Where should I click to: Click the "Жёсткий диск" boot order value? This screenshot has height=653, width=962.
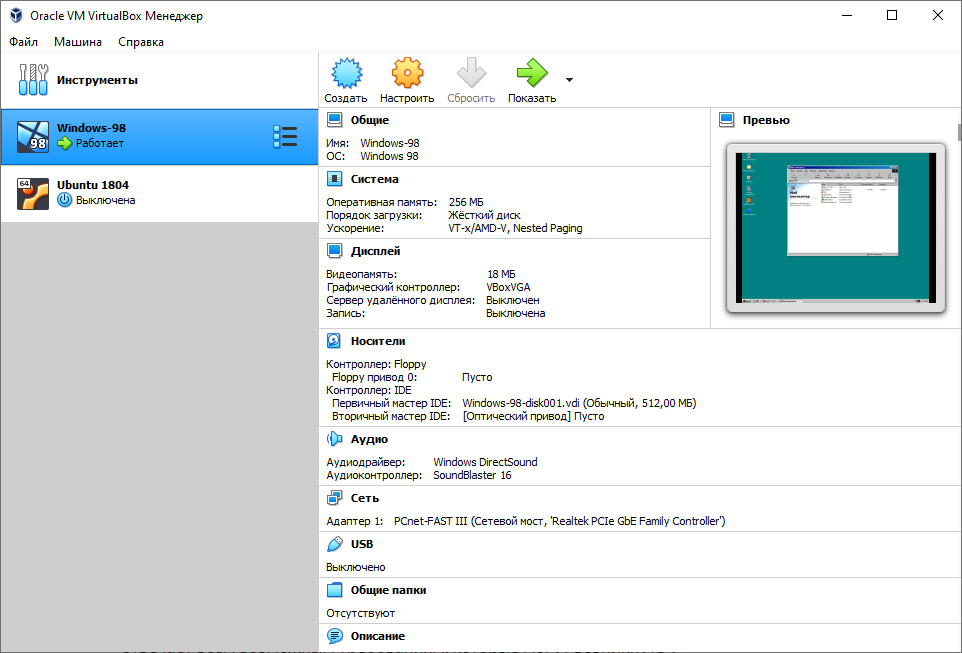click(x=484, y=215)
